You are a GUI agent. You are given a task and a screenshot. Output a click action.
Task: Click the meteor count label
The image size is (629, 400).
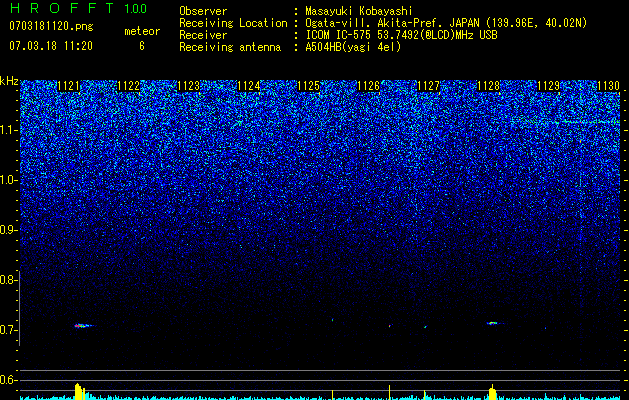tap(142, 31)
